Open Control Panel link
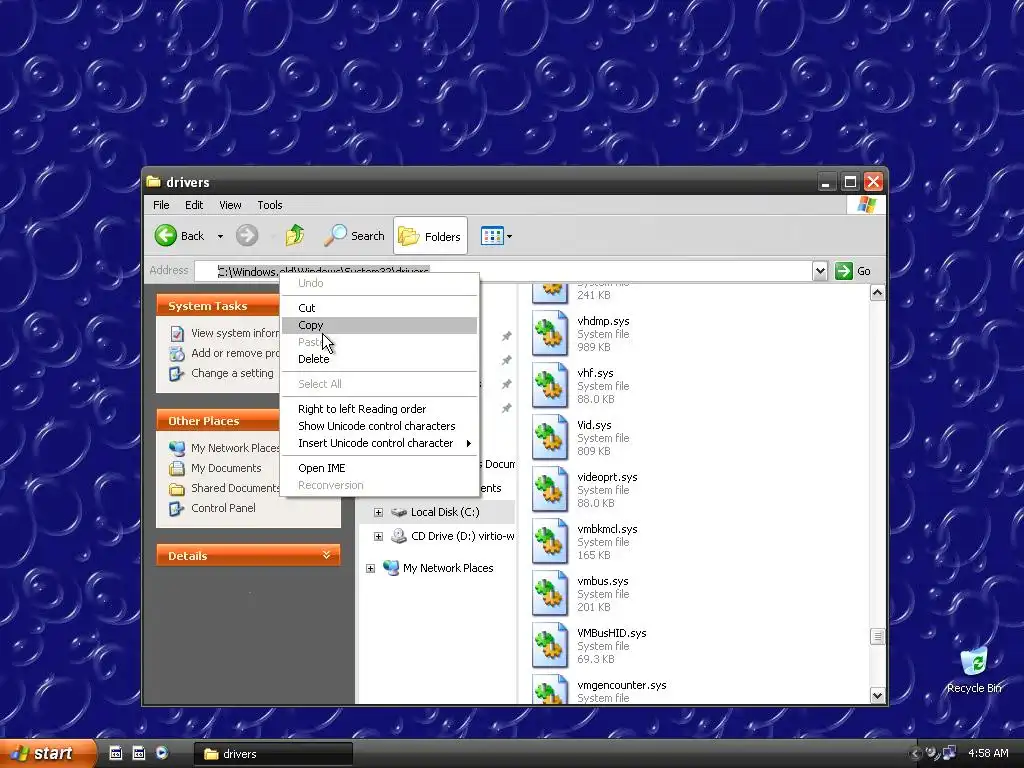 [223, 508]
